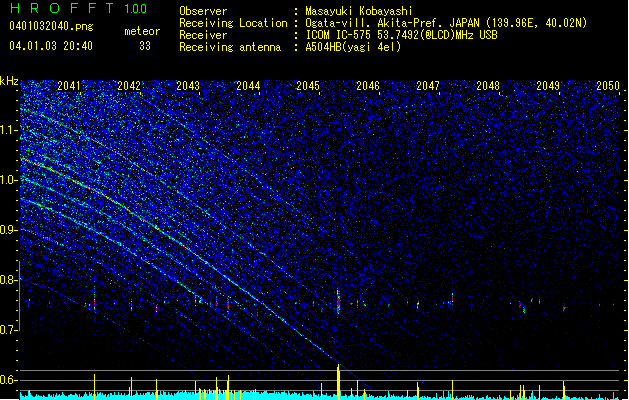Click the 2048 time marker

click(x=488, y=85)
